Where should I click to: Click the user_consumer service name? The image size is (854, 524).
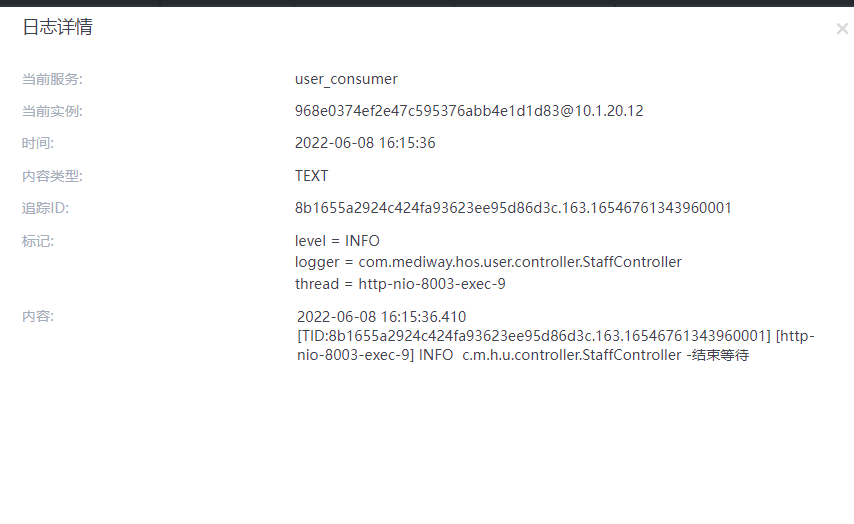pos(346,79)
